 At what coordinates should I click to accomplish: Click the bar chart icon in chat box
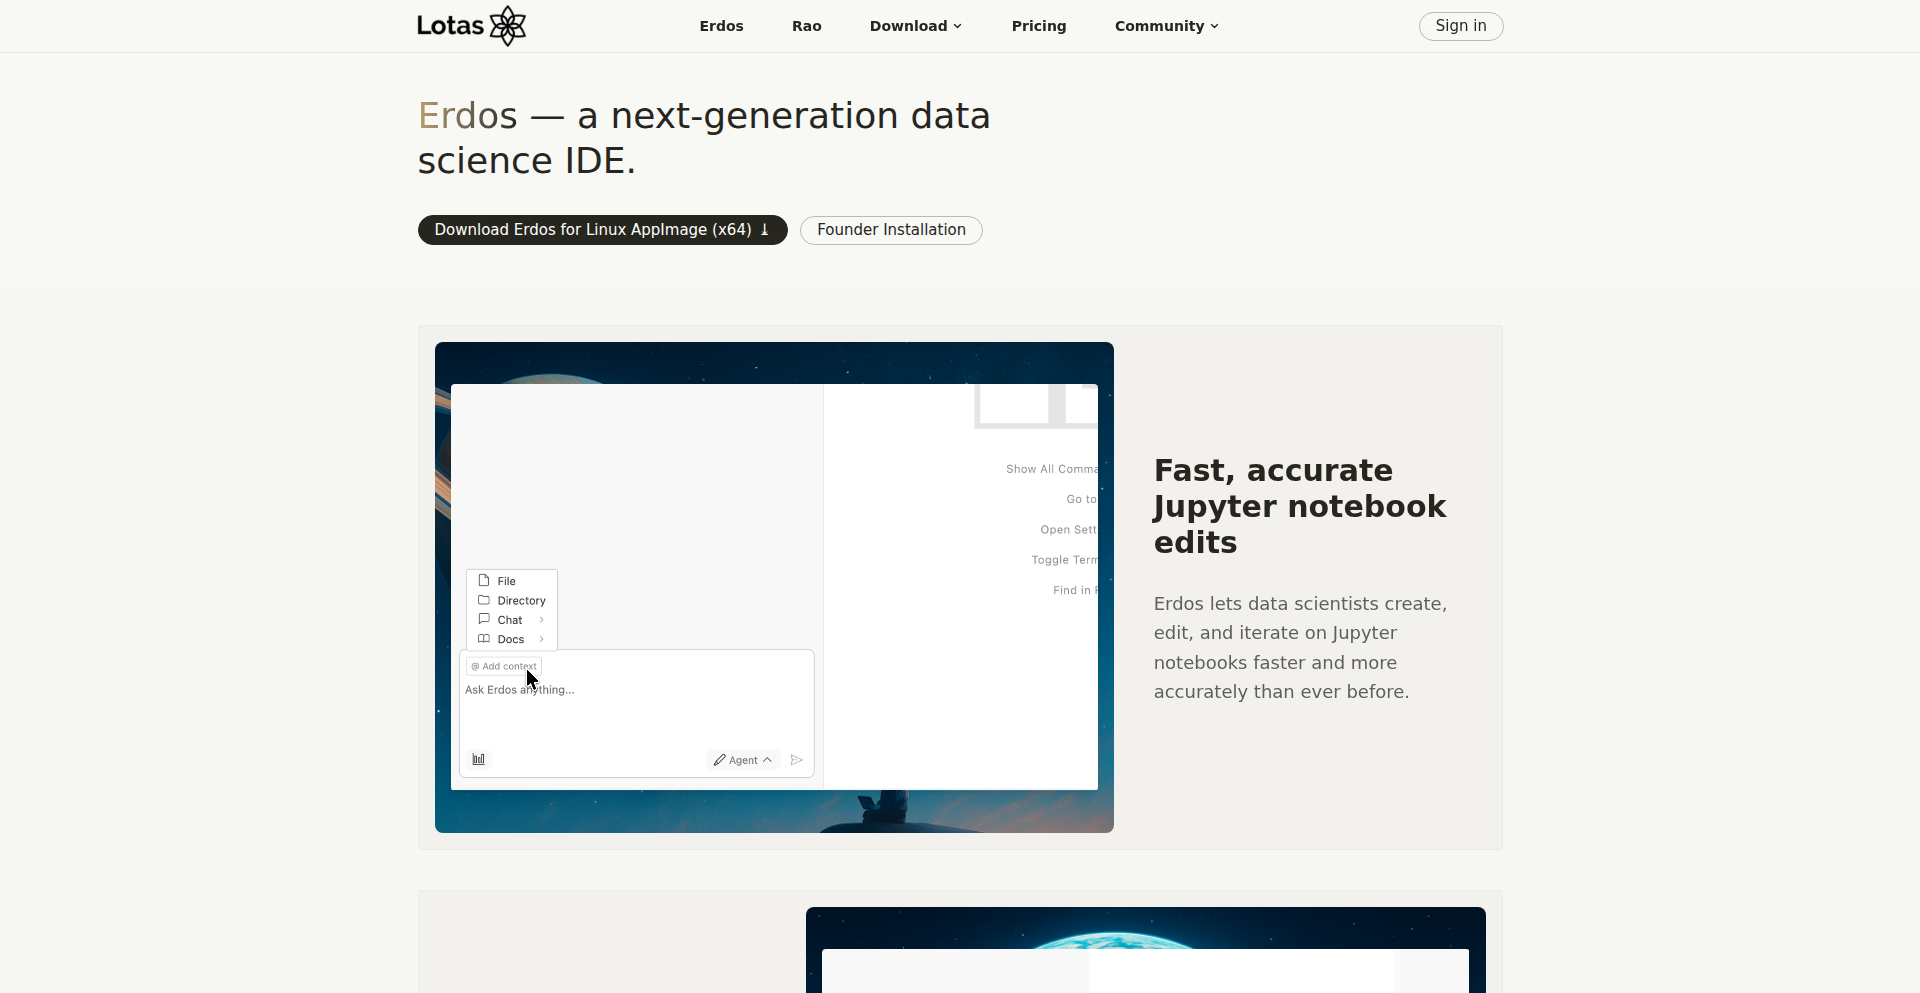pyautogui.click(x=479, y=760)
